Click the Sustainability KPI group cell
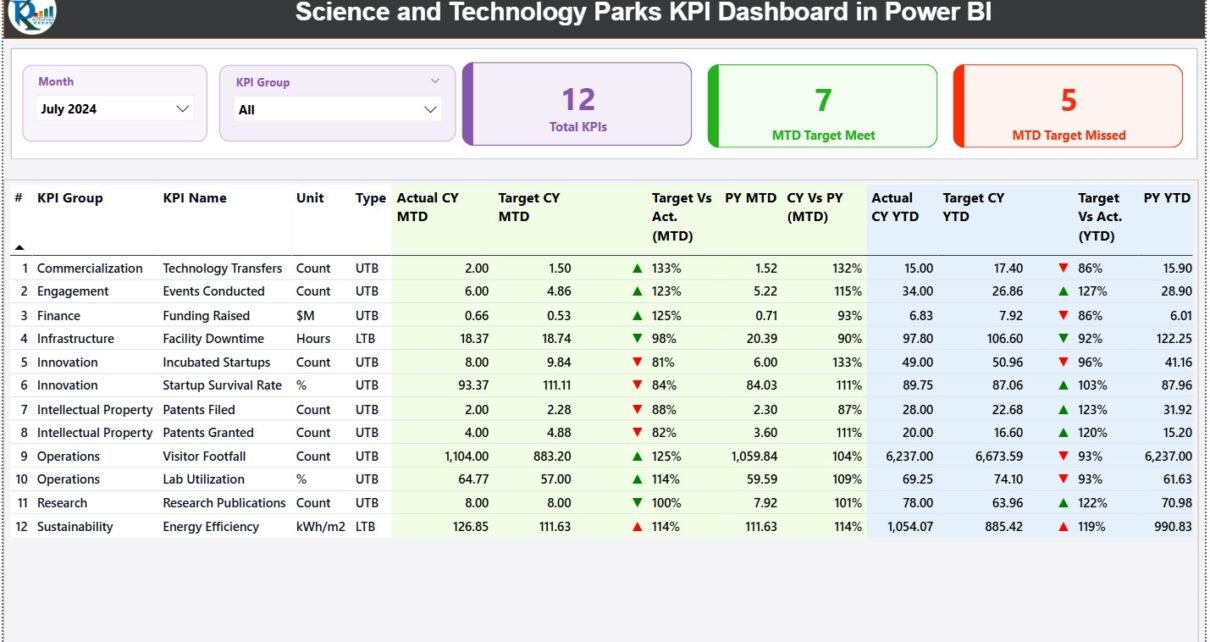 (75, 527)
